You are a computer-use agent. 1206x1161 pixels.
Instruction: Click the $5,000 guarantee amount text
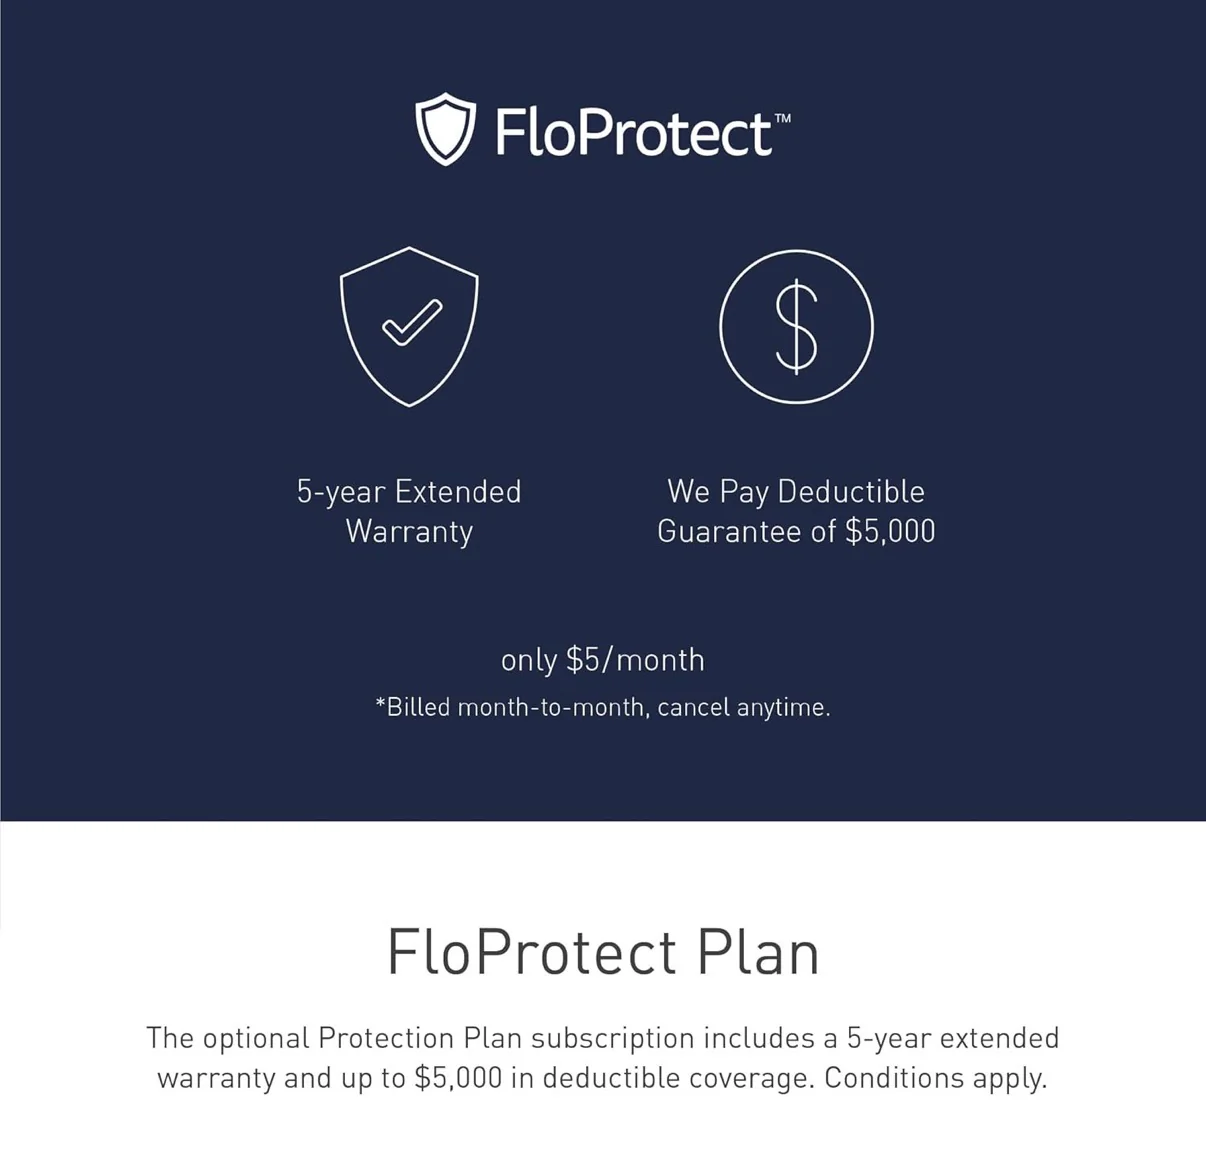pos(890,531)
